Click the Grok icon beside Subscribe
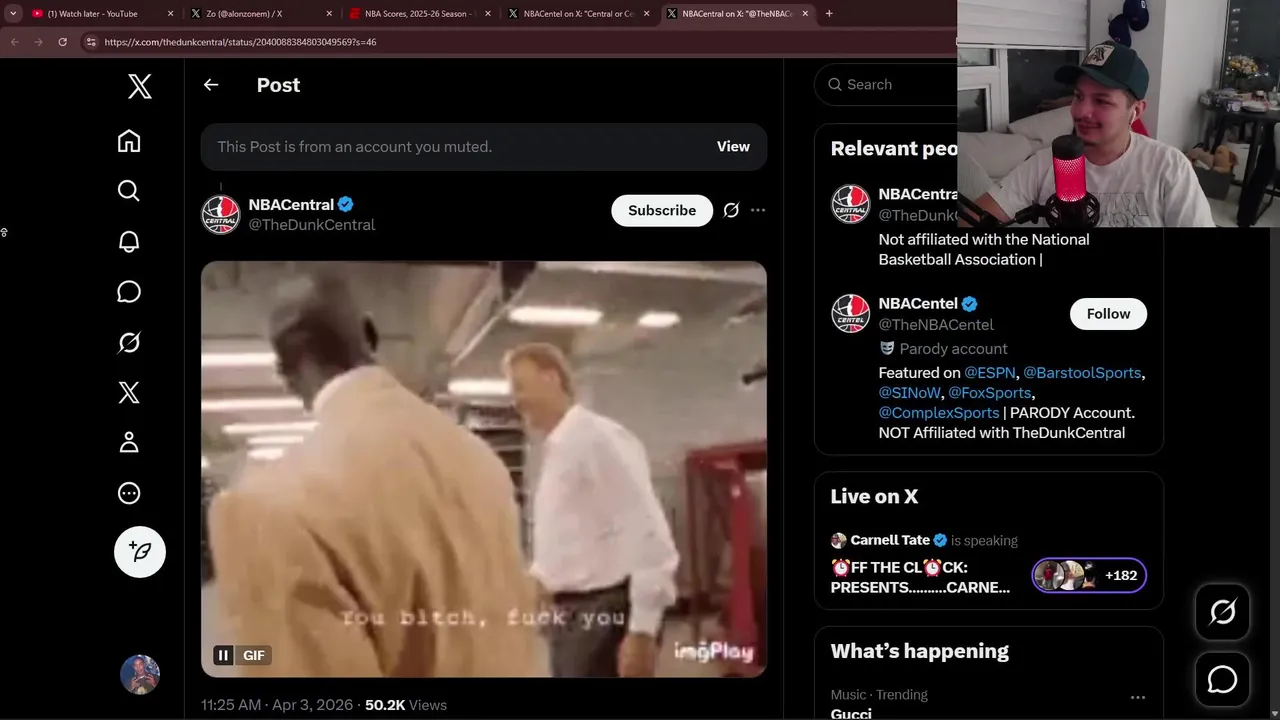Image resolution: width=1280 pixels, height=720 pixels. [731, 210]
